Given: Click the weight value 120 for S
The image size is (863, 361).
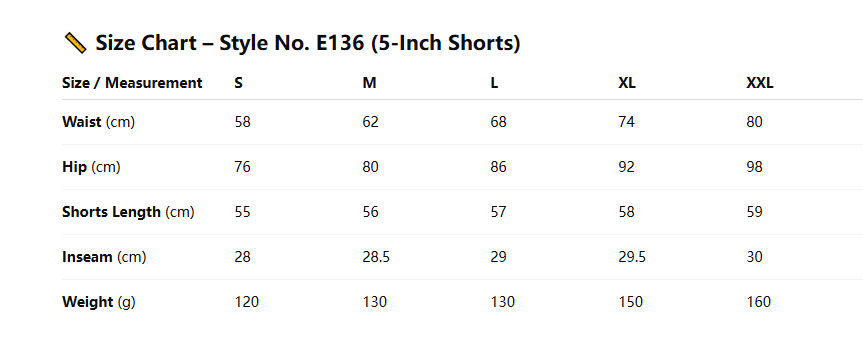Looking at the screenshot, I should pyautogui.click(x=247, y=302).
